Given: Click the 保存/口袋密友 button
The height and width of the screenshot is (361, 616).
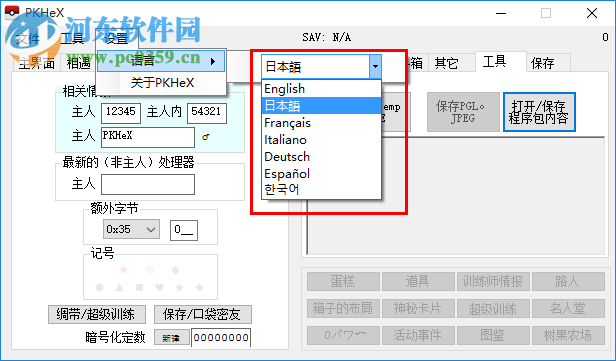Looking at the screenshot, I should tap(202, 314).
